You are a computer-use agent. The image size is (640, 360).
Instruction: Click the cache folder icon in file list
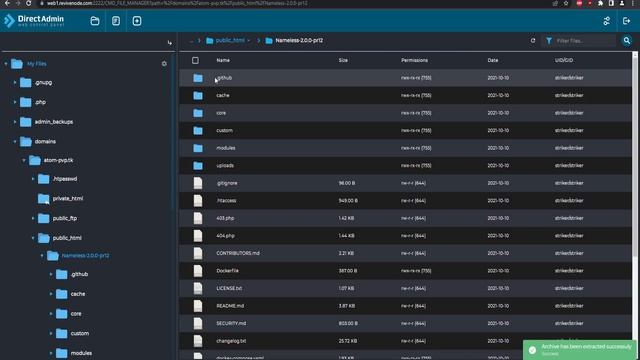click(x=198, y=96)
